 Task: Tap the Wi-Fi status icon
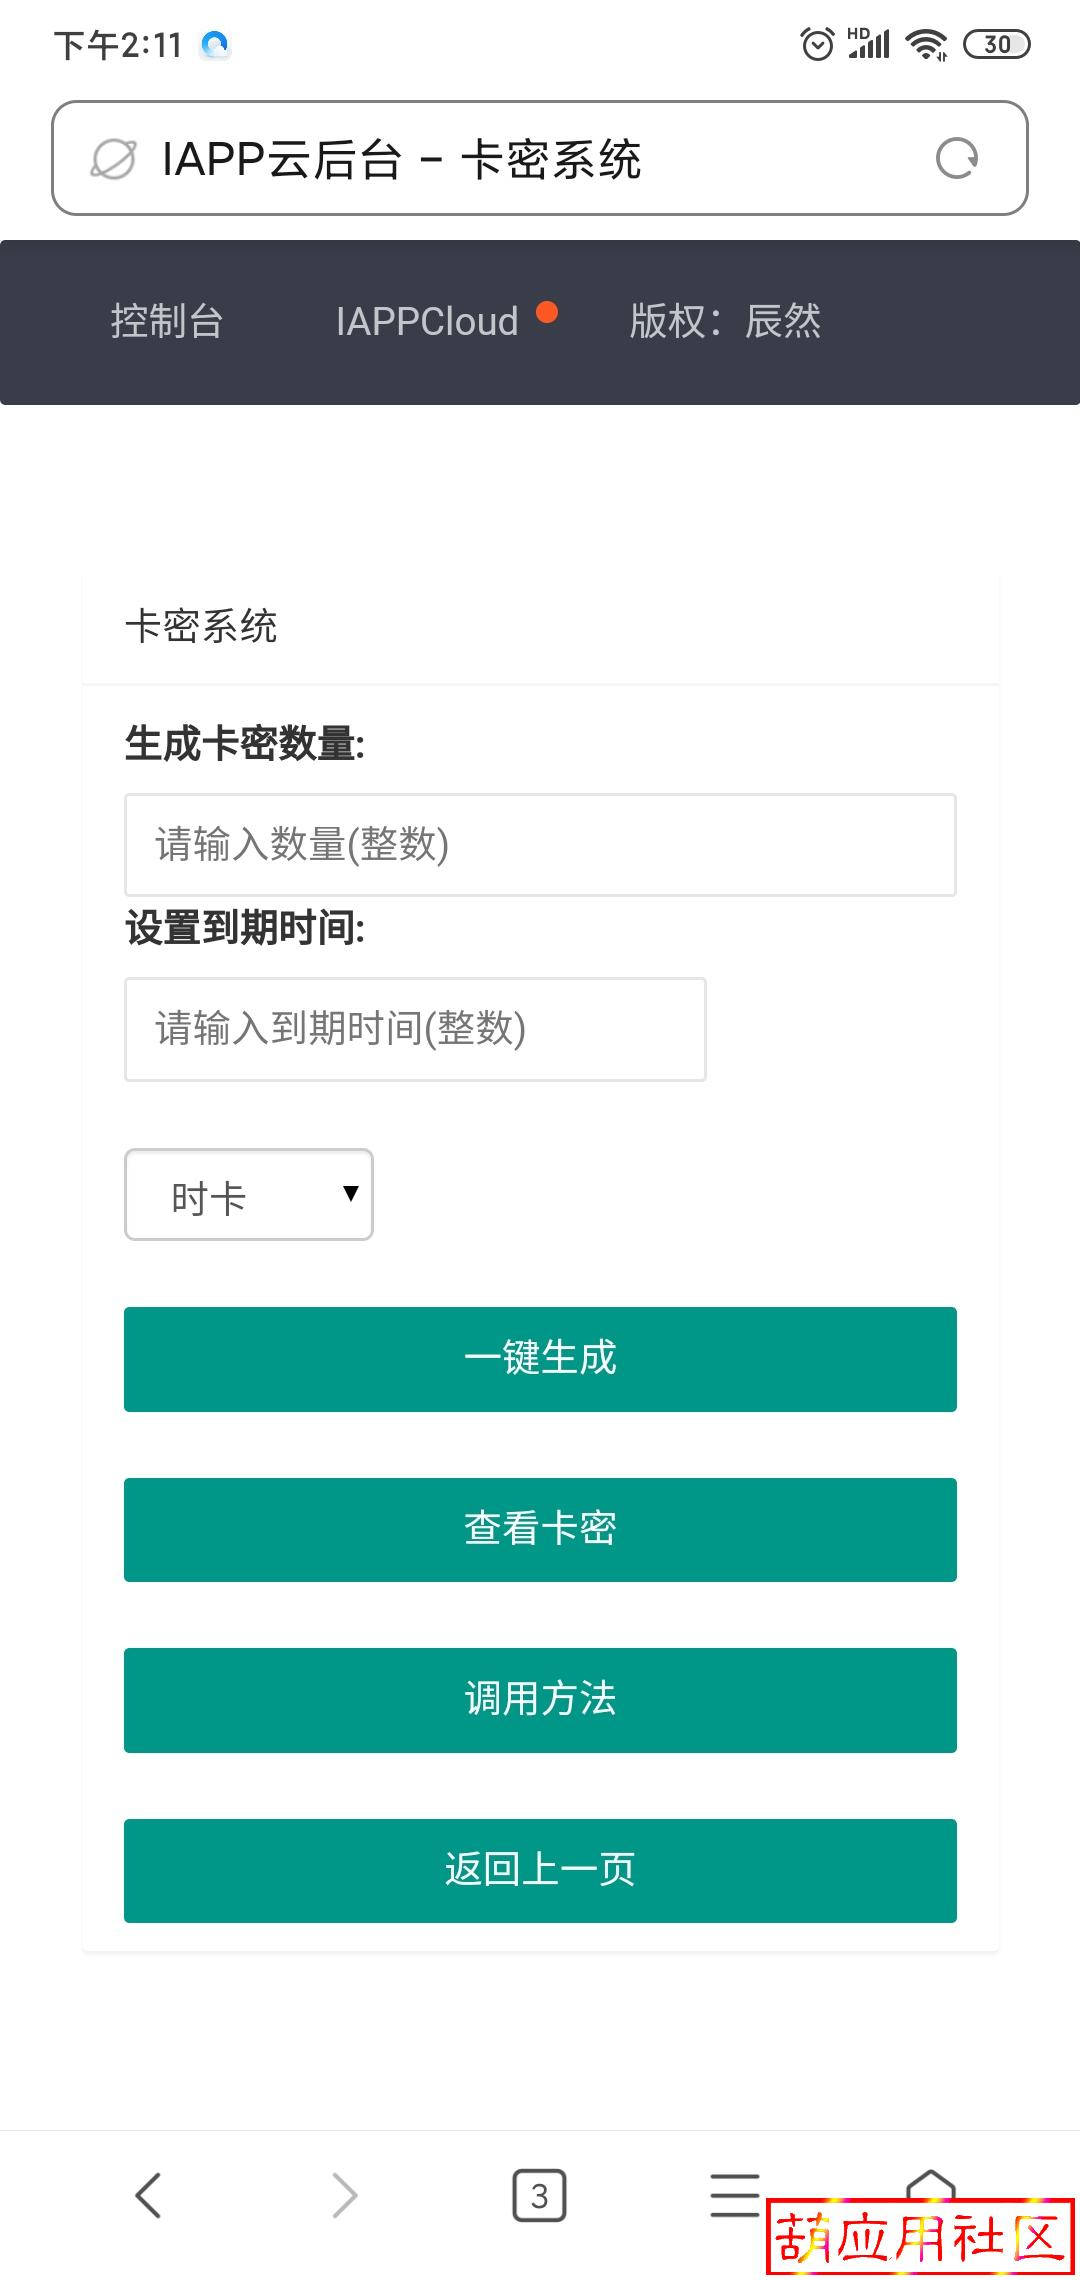[926, 44]
